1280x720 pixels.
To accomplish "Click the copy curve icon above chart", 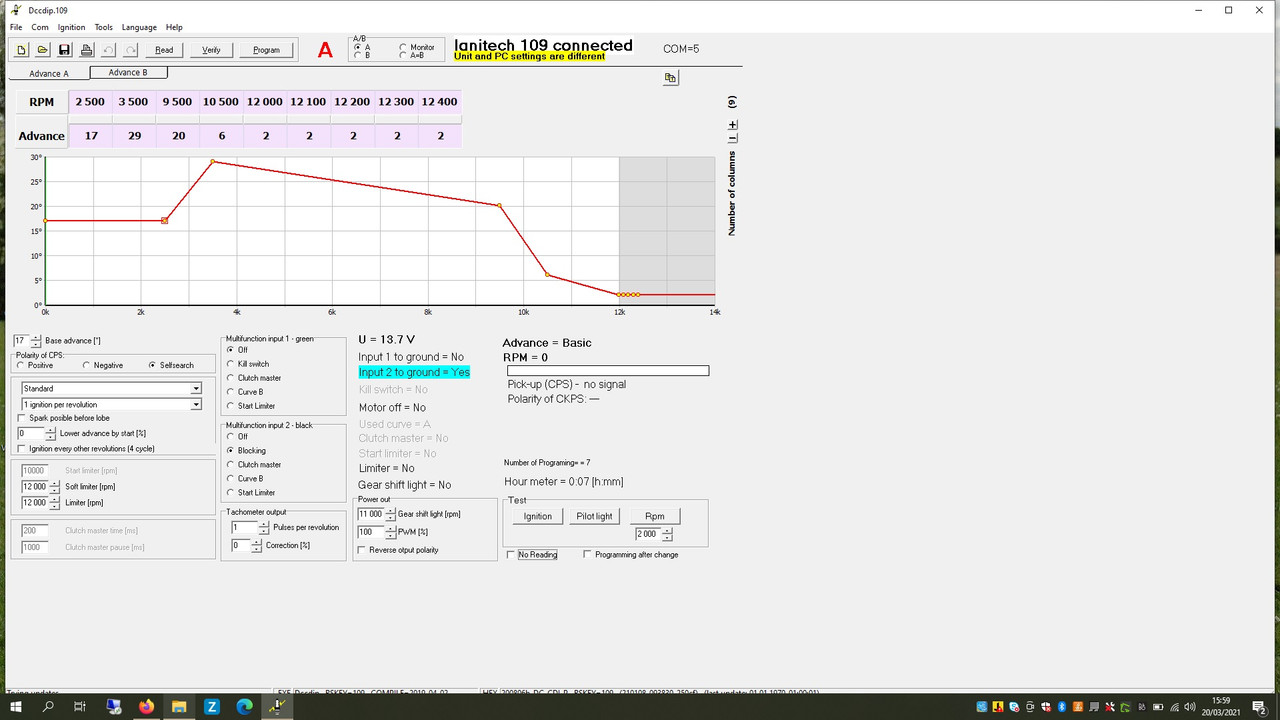I will 671,78.
